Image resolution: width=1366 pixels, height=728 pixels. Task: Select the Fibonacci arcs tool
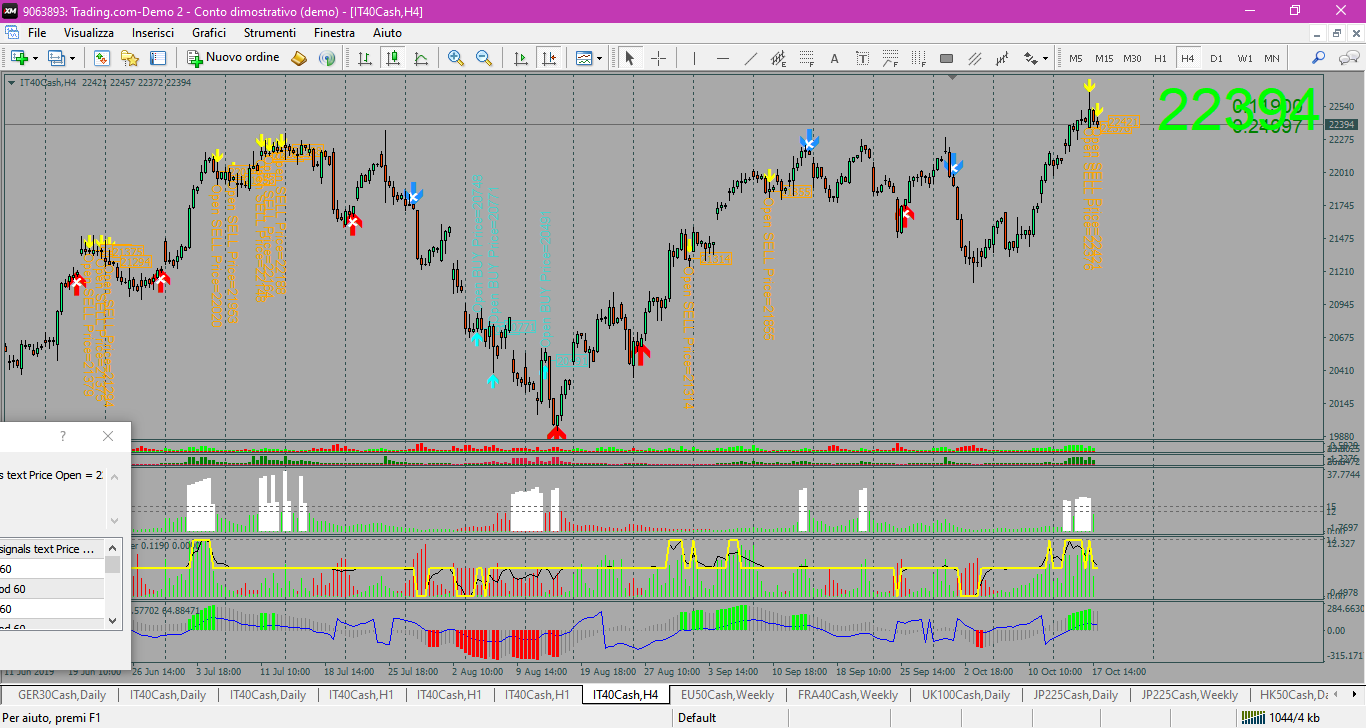pyautogui.click(x=890, y=58)
